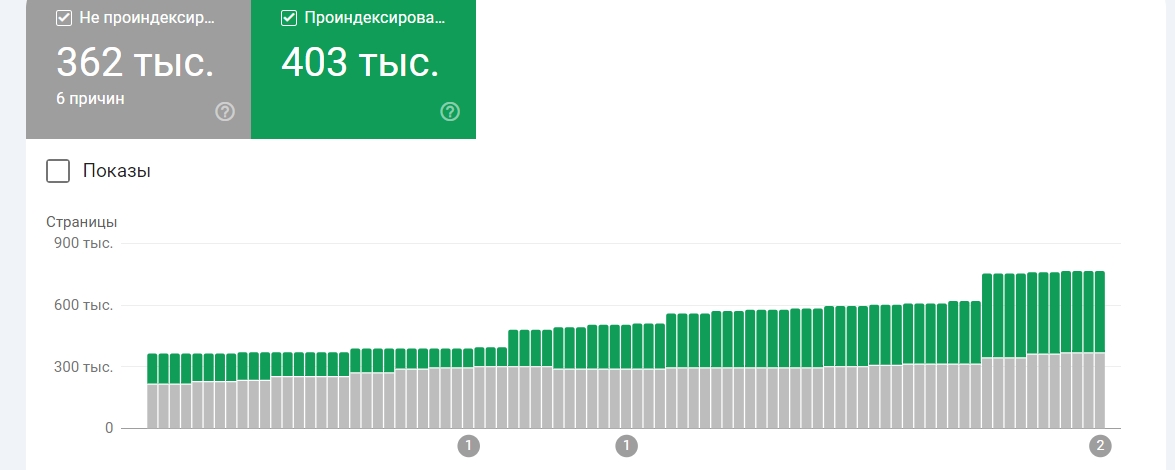Screen dimensions: 1175x470
Task: Open help icon on the gray Не проиндексировано card
Action: [x=225, y=112]
